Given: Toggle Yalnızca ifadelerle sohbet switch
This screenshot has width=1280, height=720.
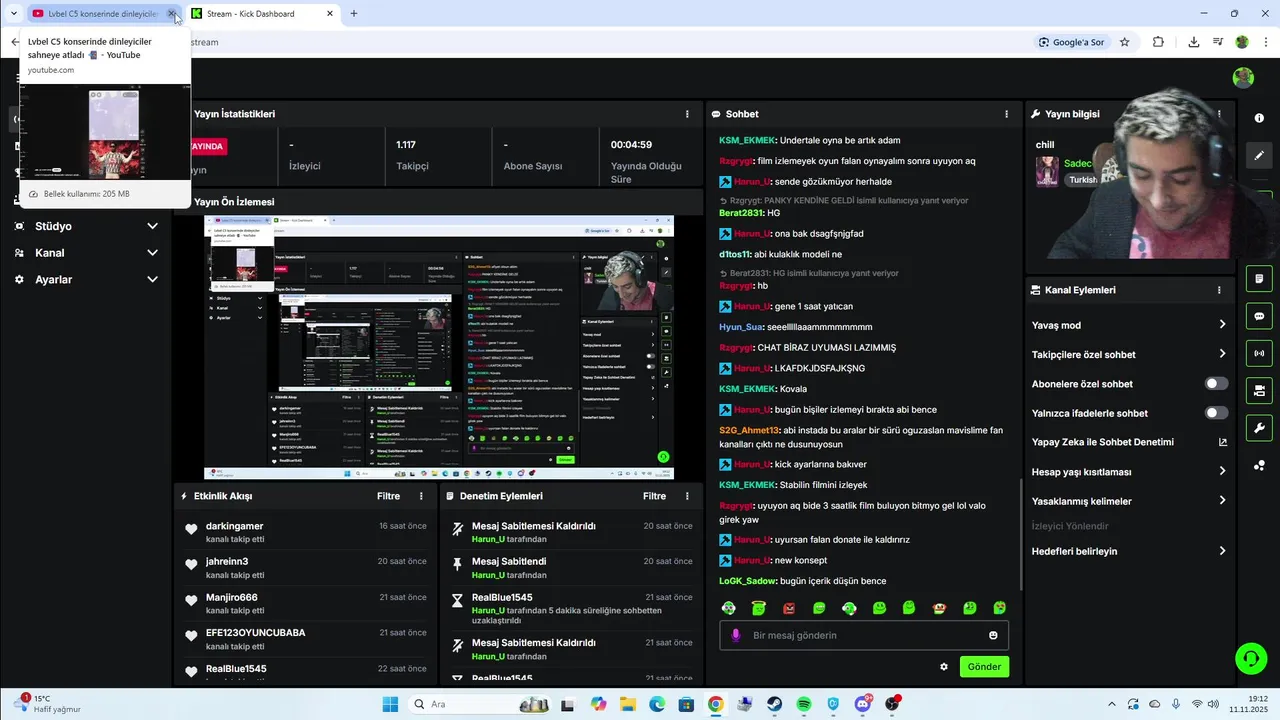Looking at the screenshot, I should pyautogui.click(x=1216, y=413).
